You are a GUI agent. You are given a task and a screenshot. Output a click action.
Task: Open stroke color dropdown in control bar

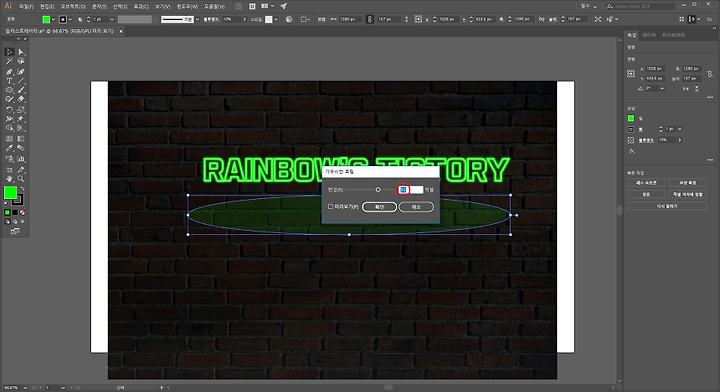(70, 19)
